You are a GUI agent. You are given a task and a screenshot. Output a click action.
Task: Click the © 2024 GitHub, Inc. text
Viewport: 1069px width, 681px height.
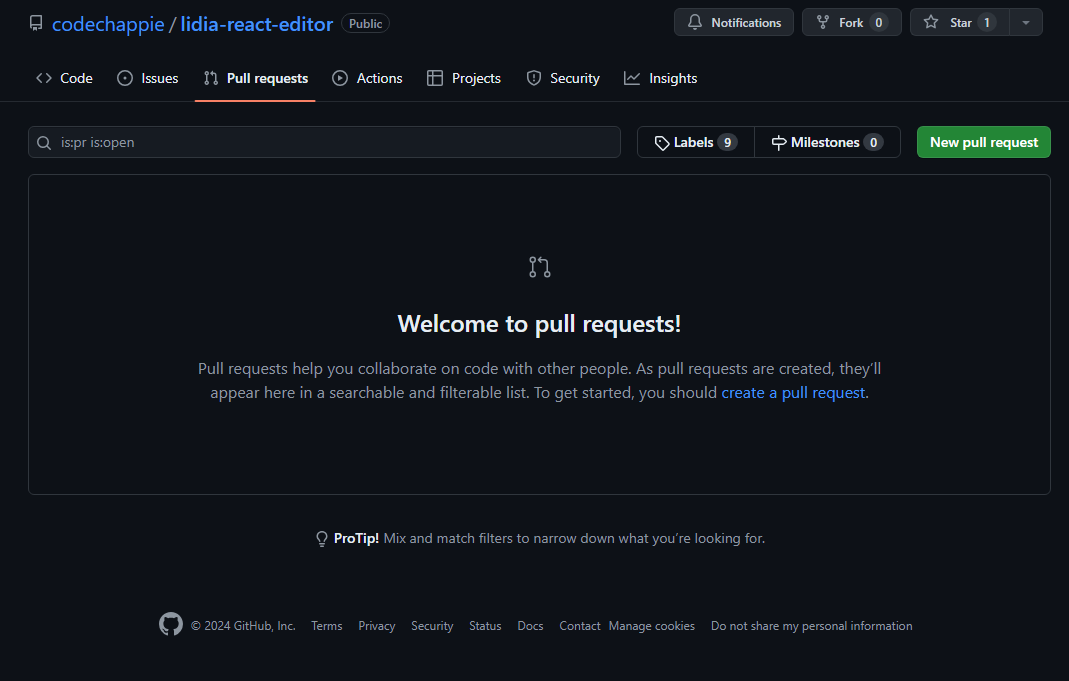pos(243,626)
